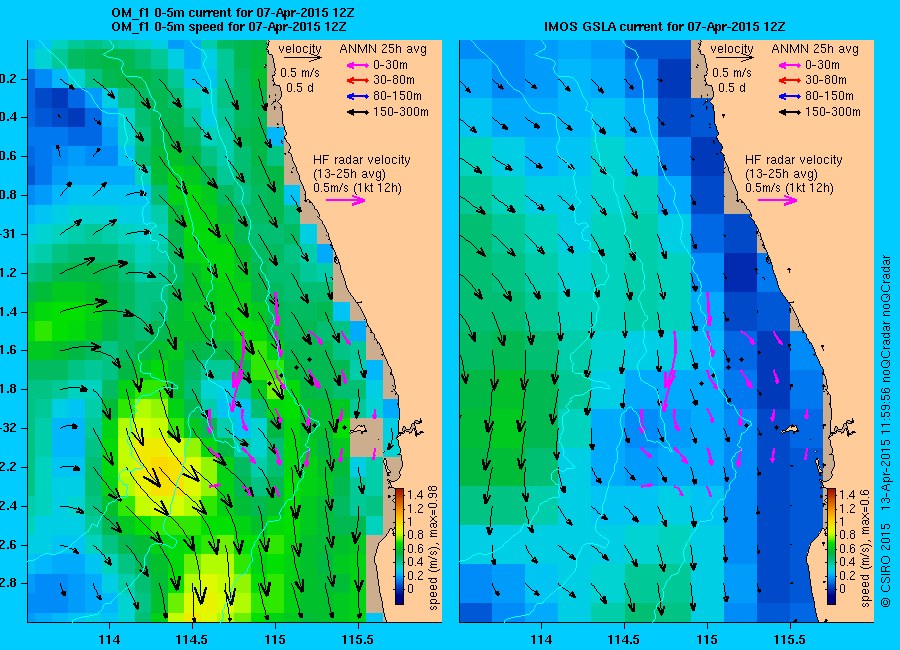Click title 'OM_f1 0-5m speed for 07-Apr-2015 12Z'
The width and height of the screenshot is (900, 650).
pos(228,26)
